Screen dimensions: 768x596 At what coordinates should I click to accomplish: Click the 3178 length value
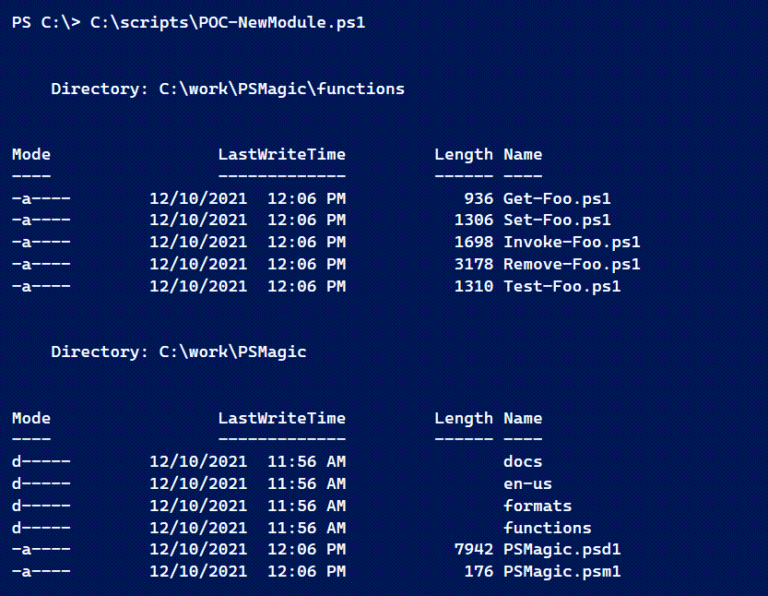474,264
